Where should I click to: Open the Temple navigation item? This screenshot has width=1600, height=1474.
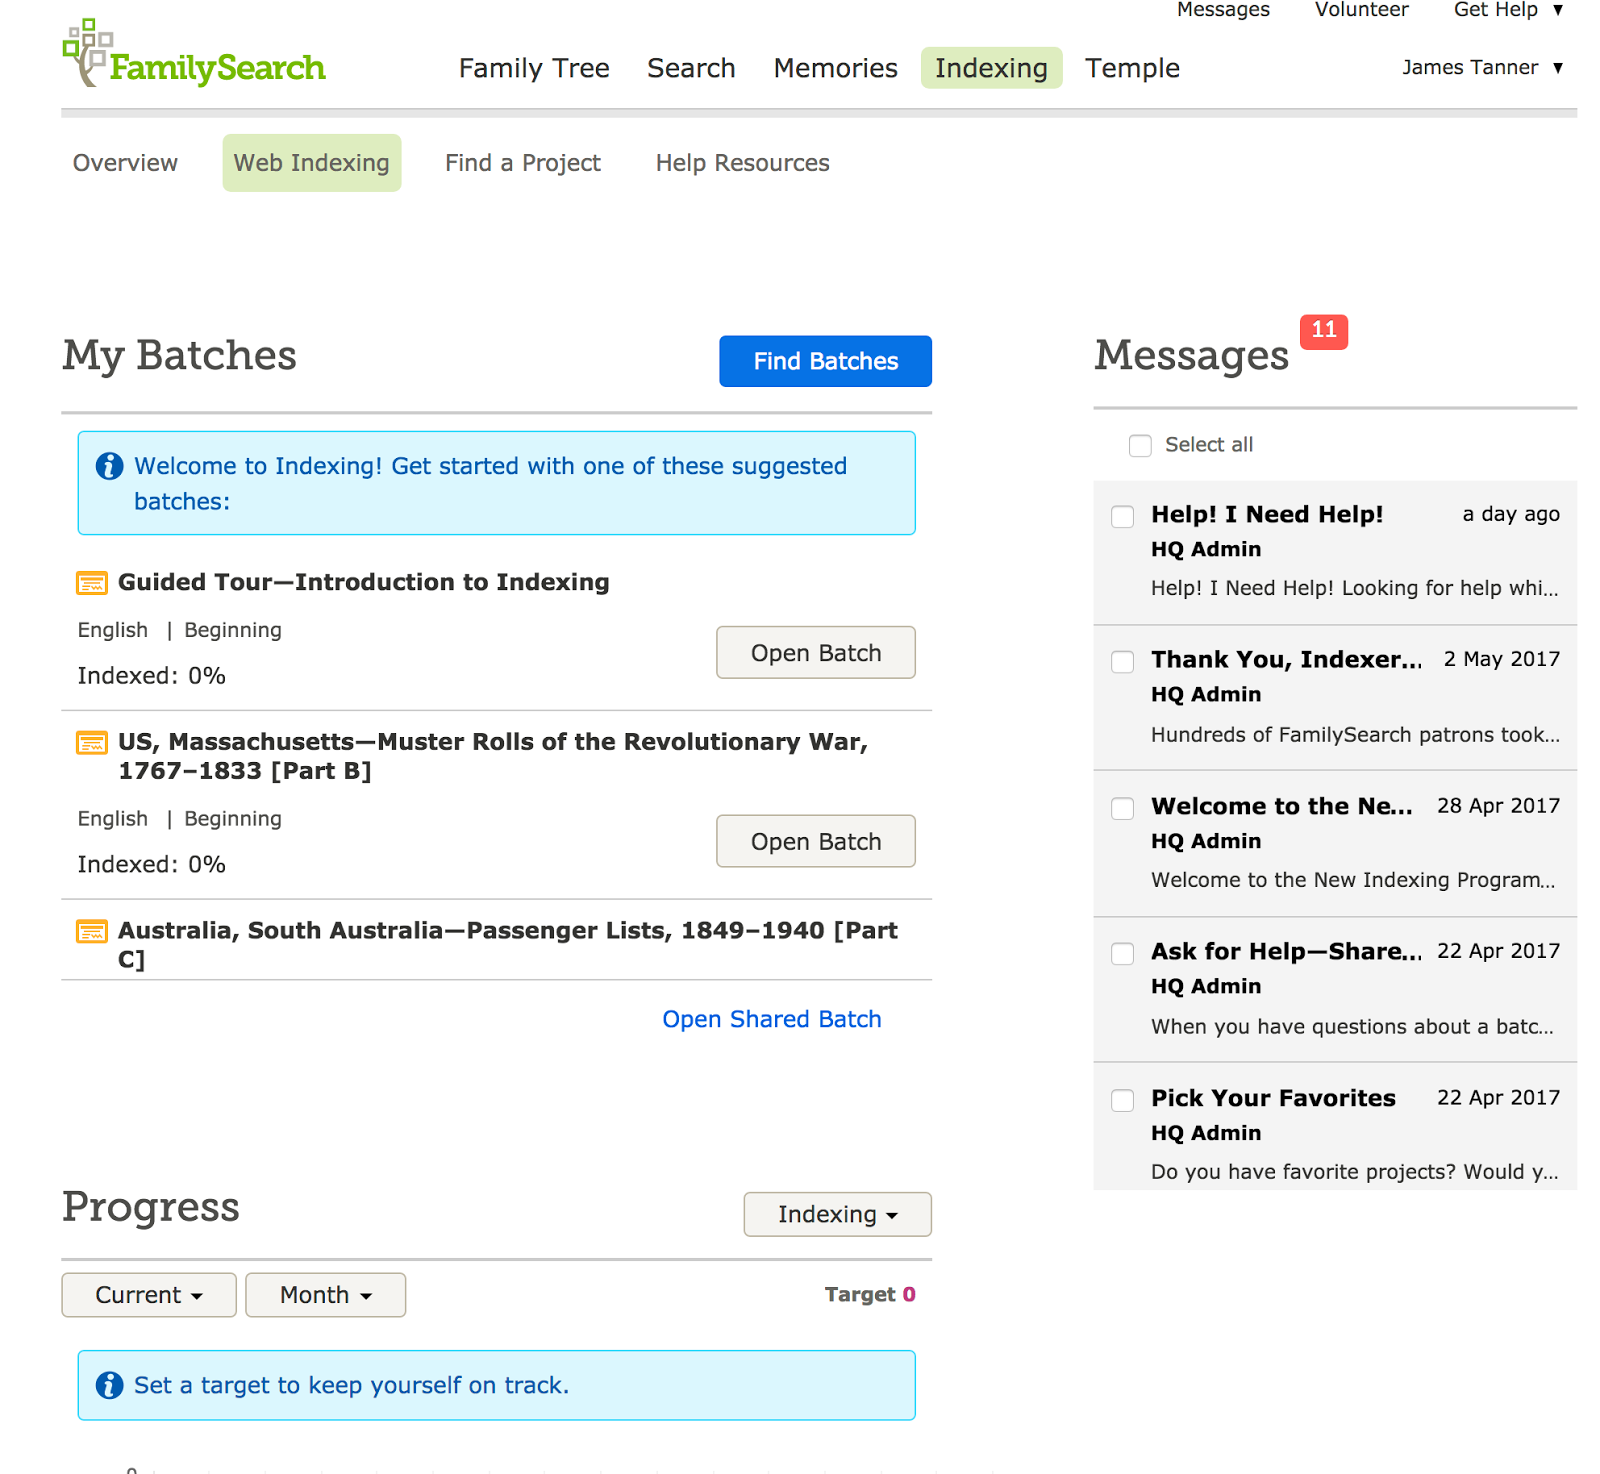pyautogui.click(x=1132, y=68)
